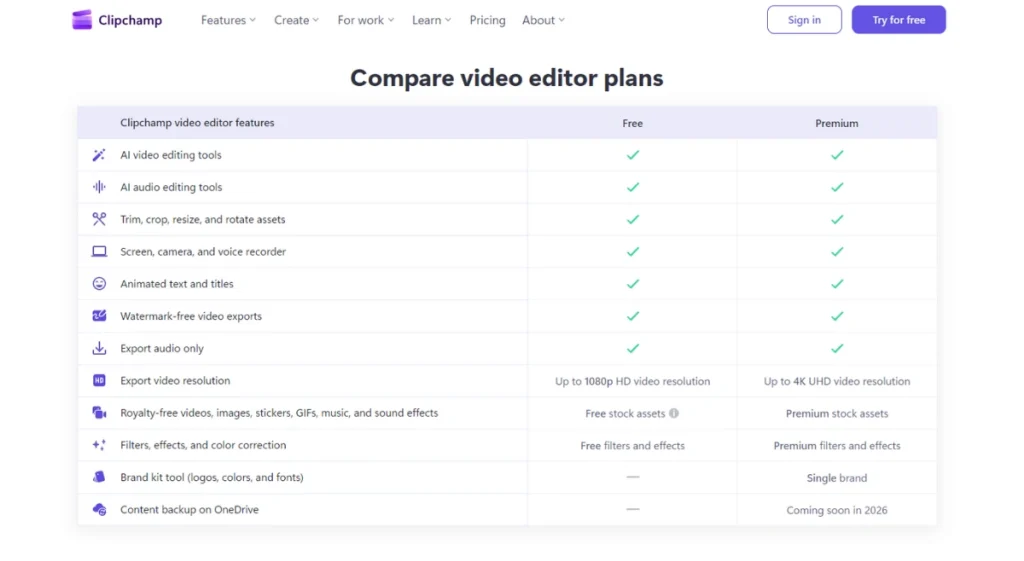Click the AI video editing magic wand icon
Screen dimensions: 1024x561
(99, 155)
